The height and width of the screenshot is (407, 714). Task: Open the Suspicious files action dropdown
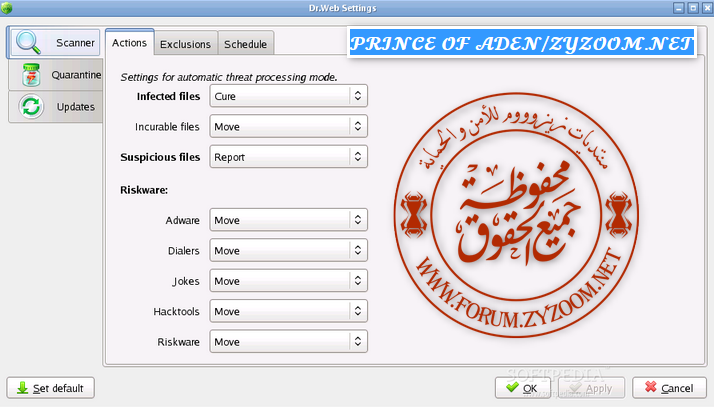point(288,157)
